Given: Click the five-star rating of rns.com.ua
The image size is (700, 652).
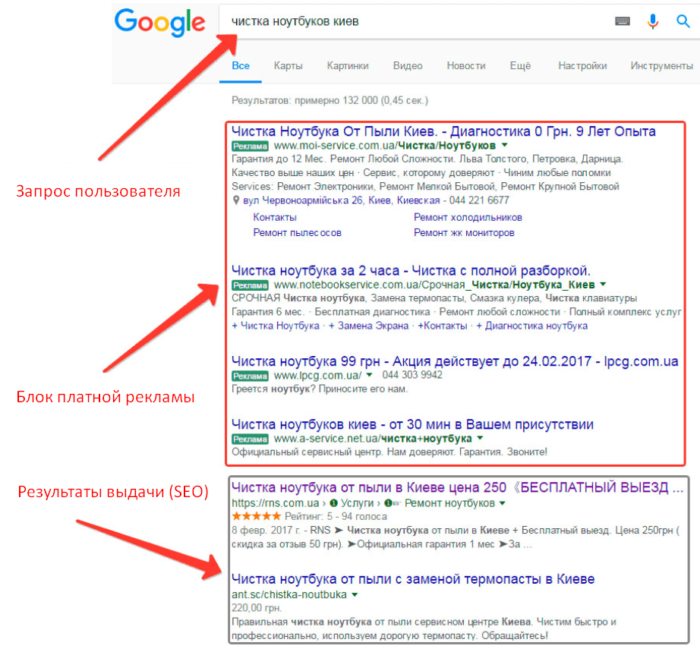Looking at the screenshot, I should click(256, 517).
